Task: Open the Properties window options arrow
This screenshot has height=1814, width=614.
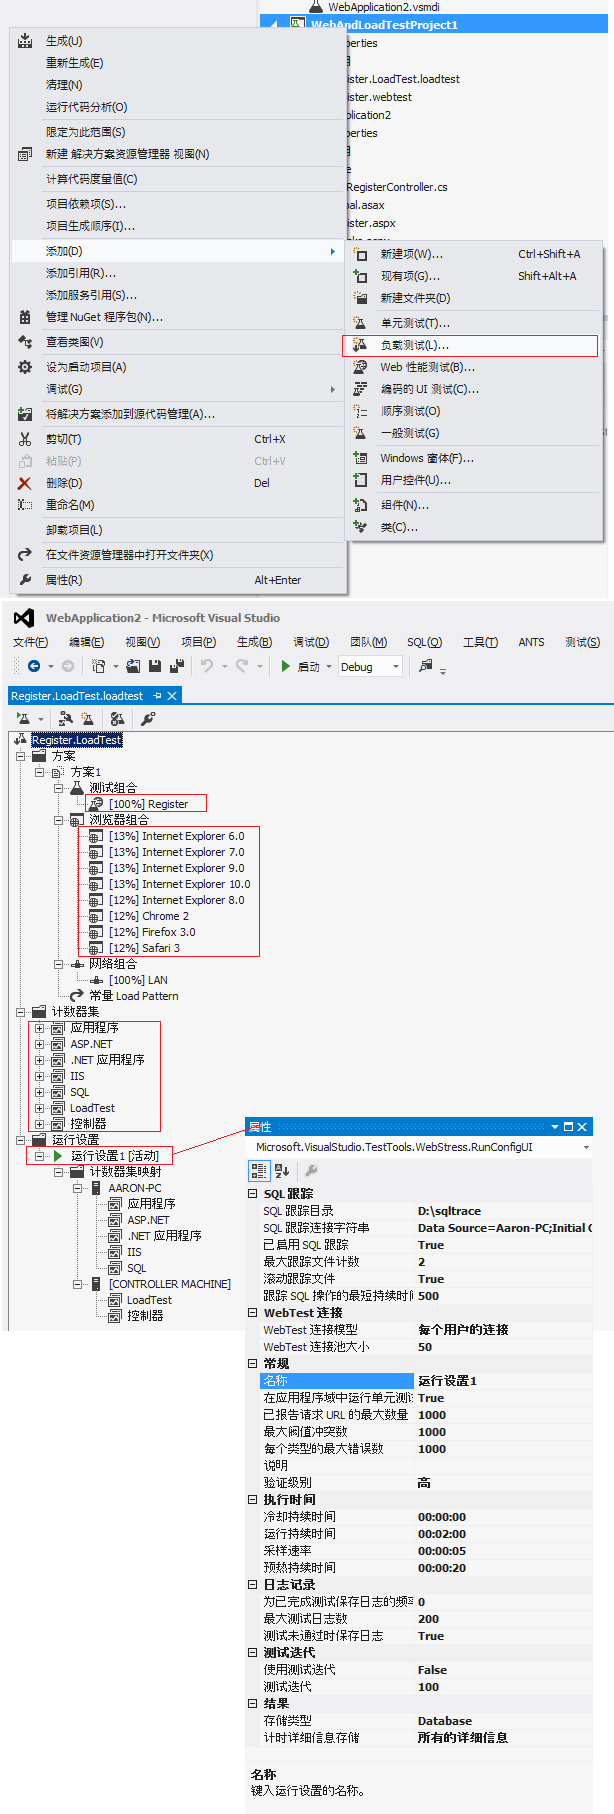Action: [555, 1126]
